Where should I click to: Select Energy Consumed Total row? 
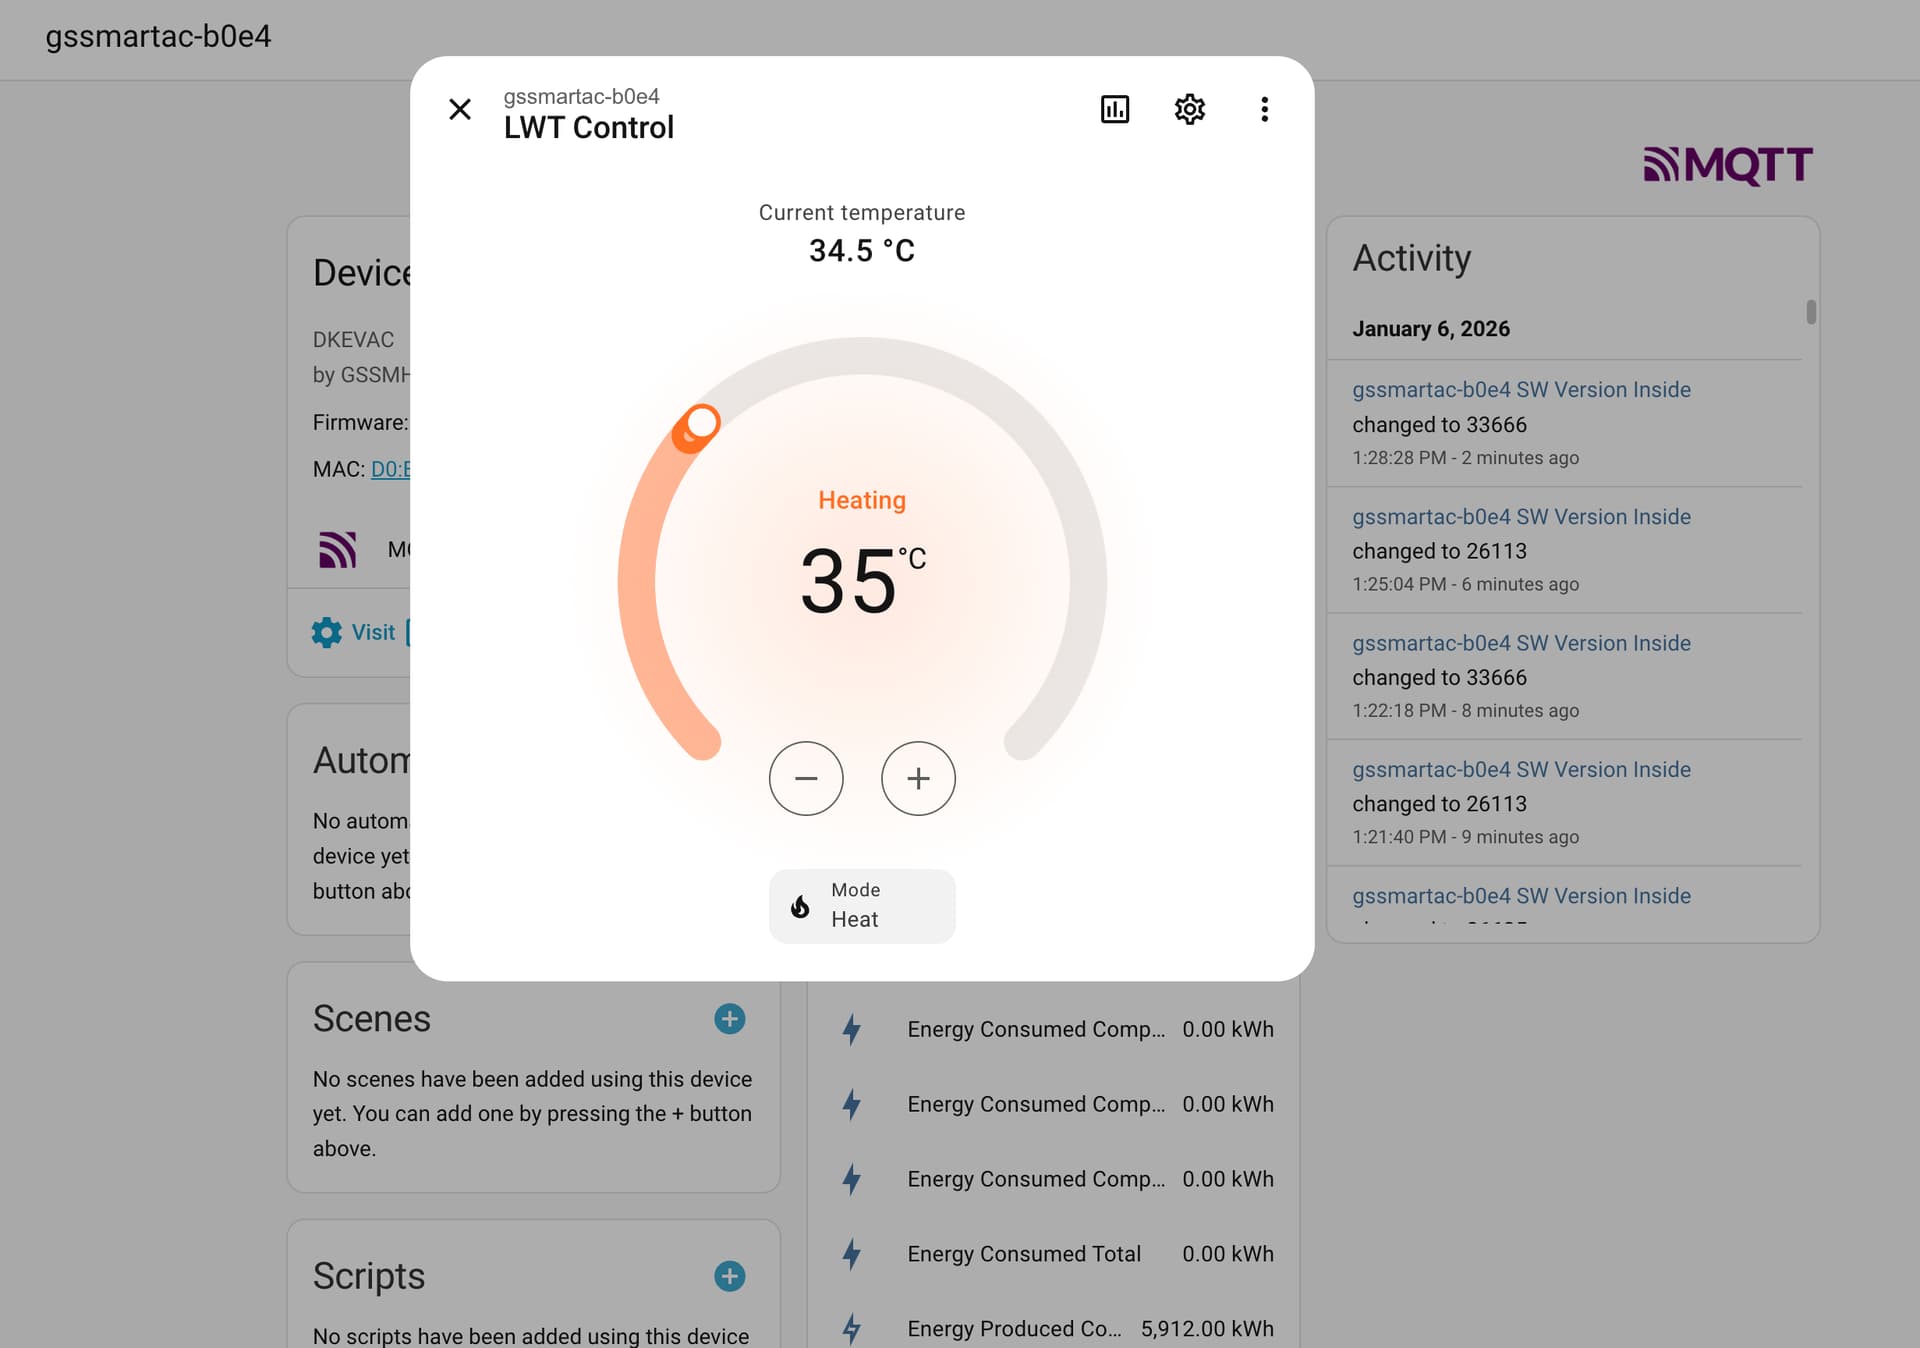(x=1024, y=1254)
